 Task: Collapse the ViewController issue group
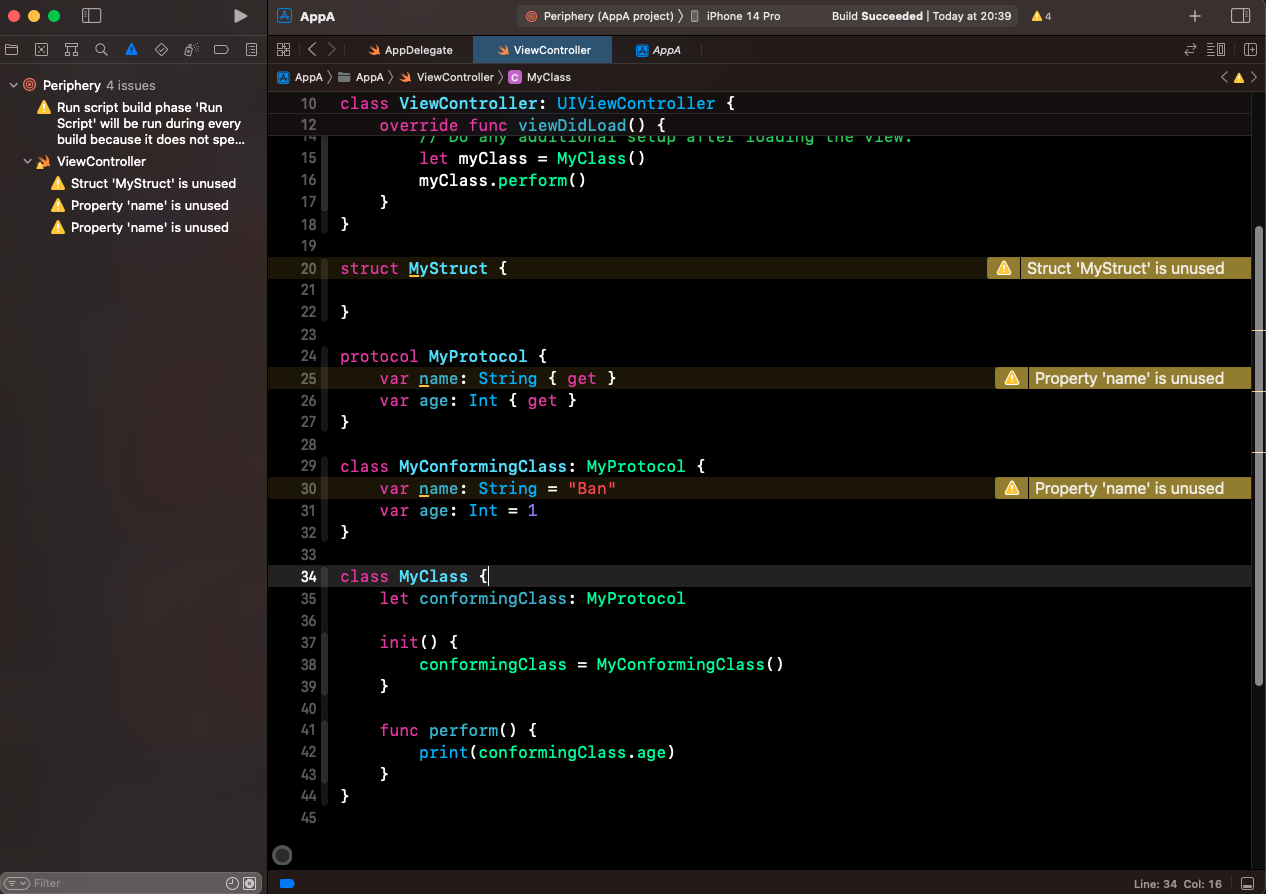pos(27,161)
